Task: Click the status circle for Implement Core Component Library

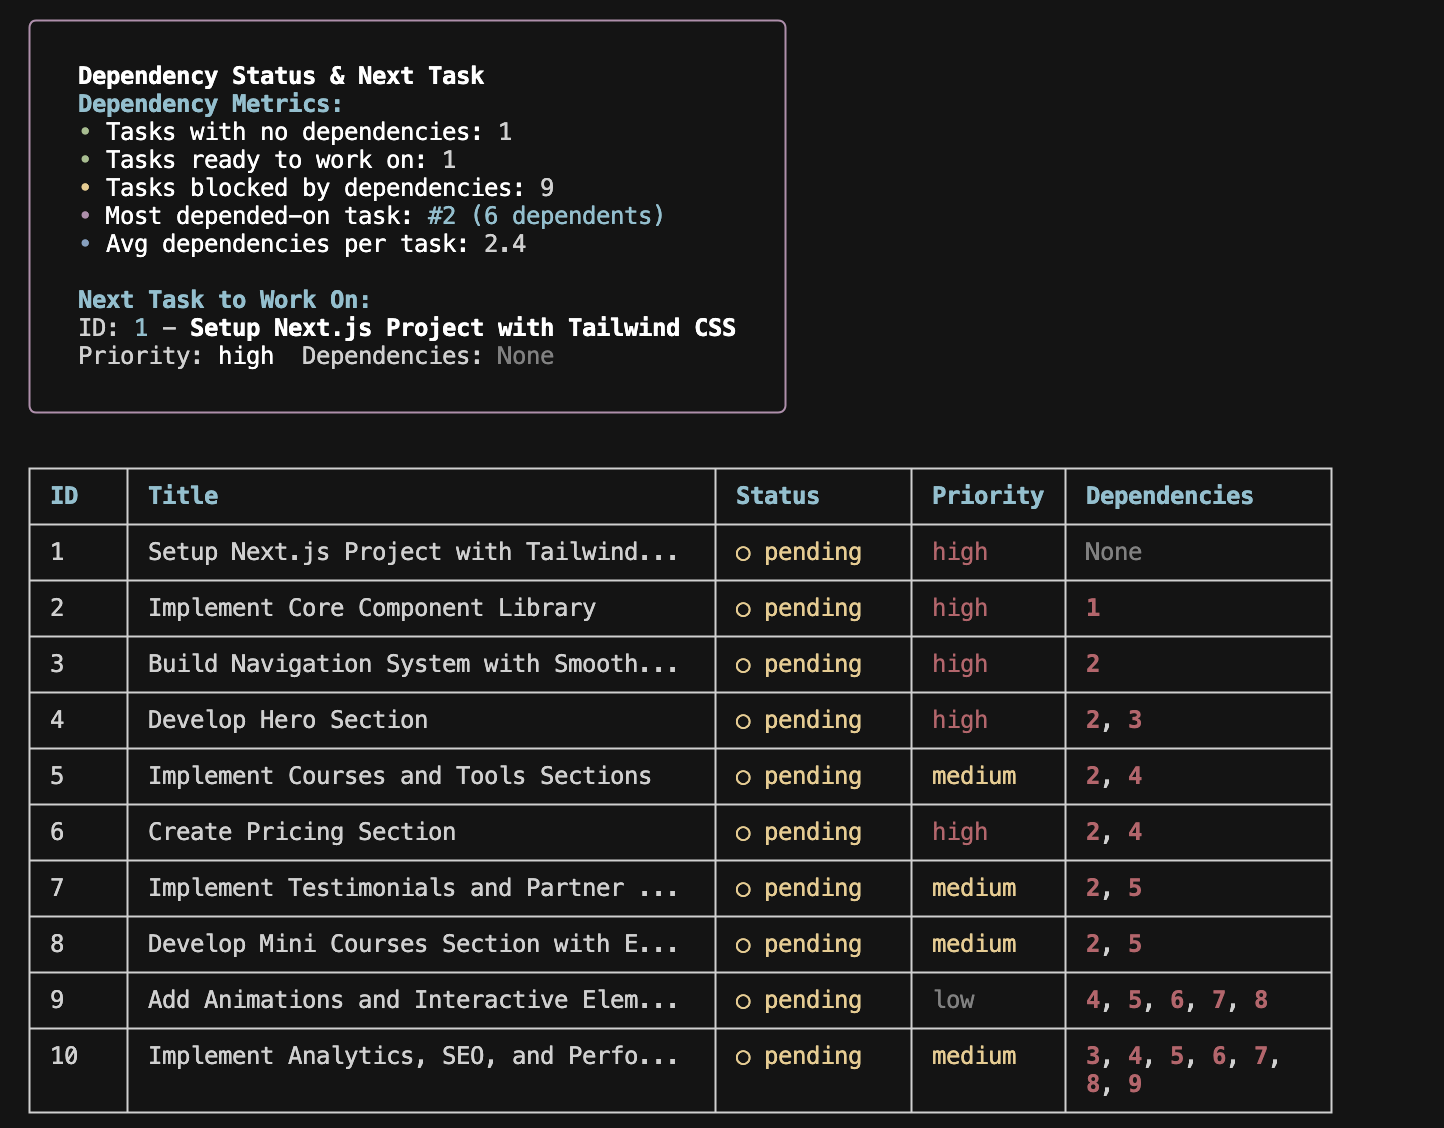Action: coord(743,610)
